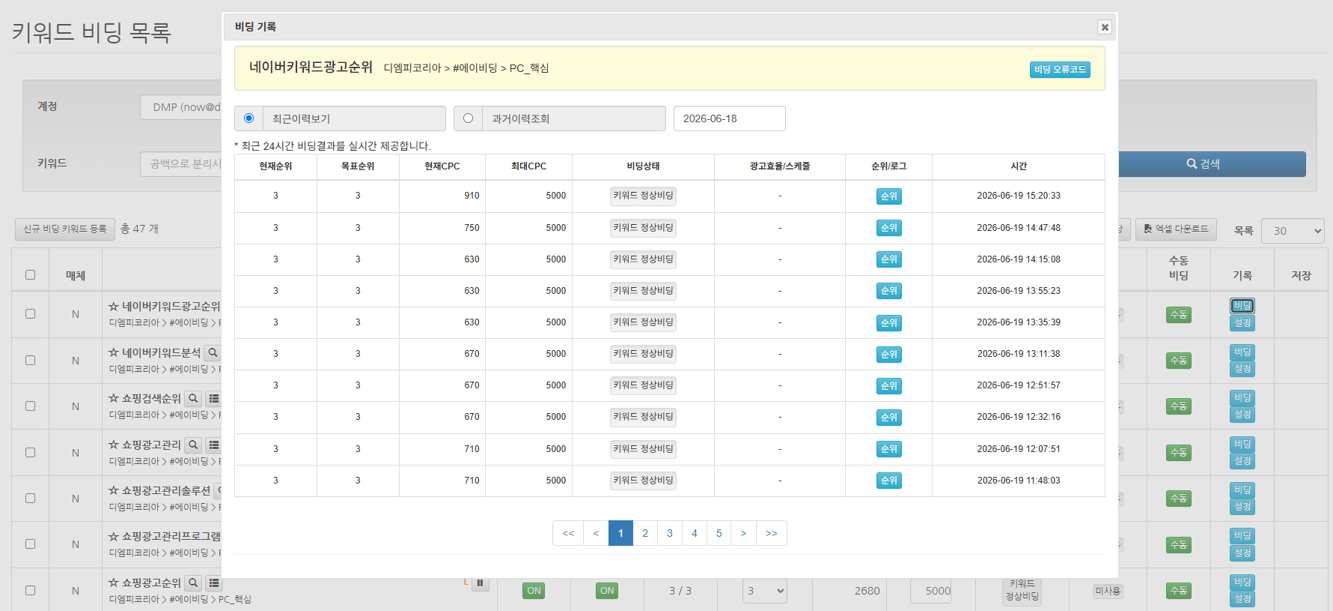The image size is (1333, 611).
Task: Click 신규 비딩 키워드 등록 button
Action: pyautogui.click(x=65, y=229)
